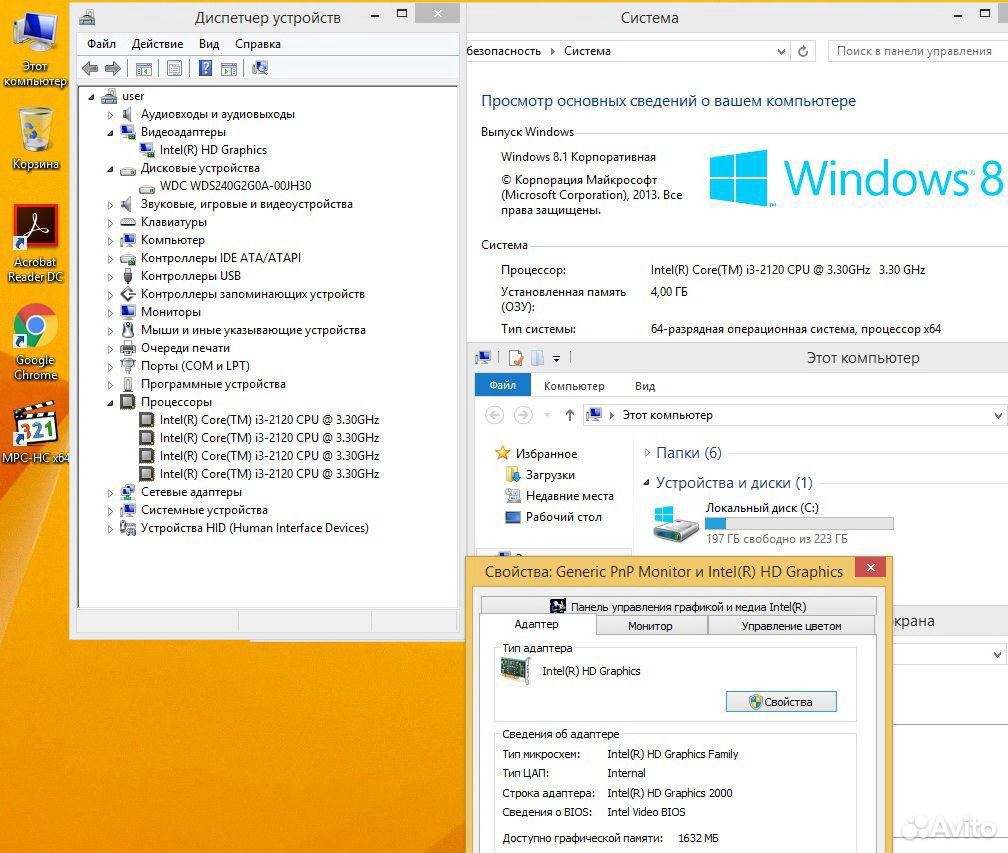Open Файл menu in Device Manager

point(102,44)
